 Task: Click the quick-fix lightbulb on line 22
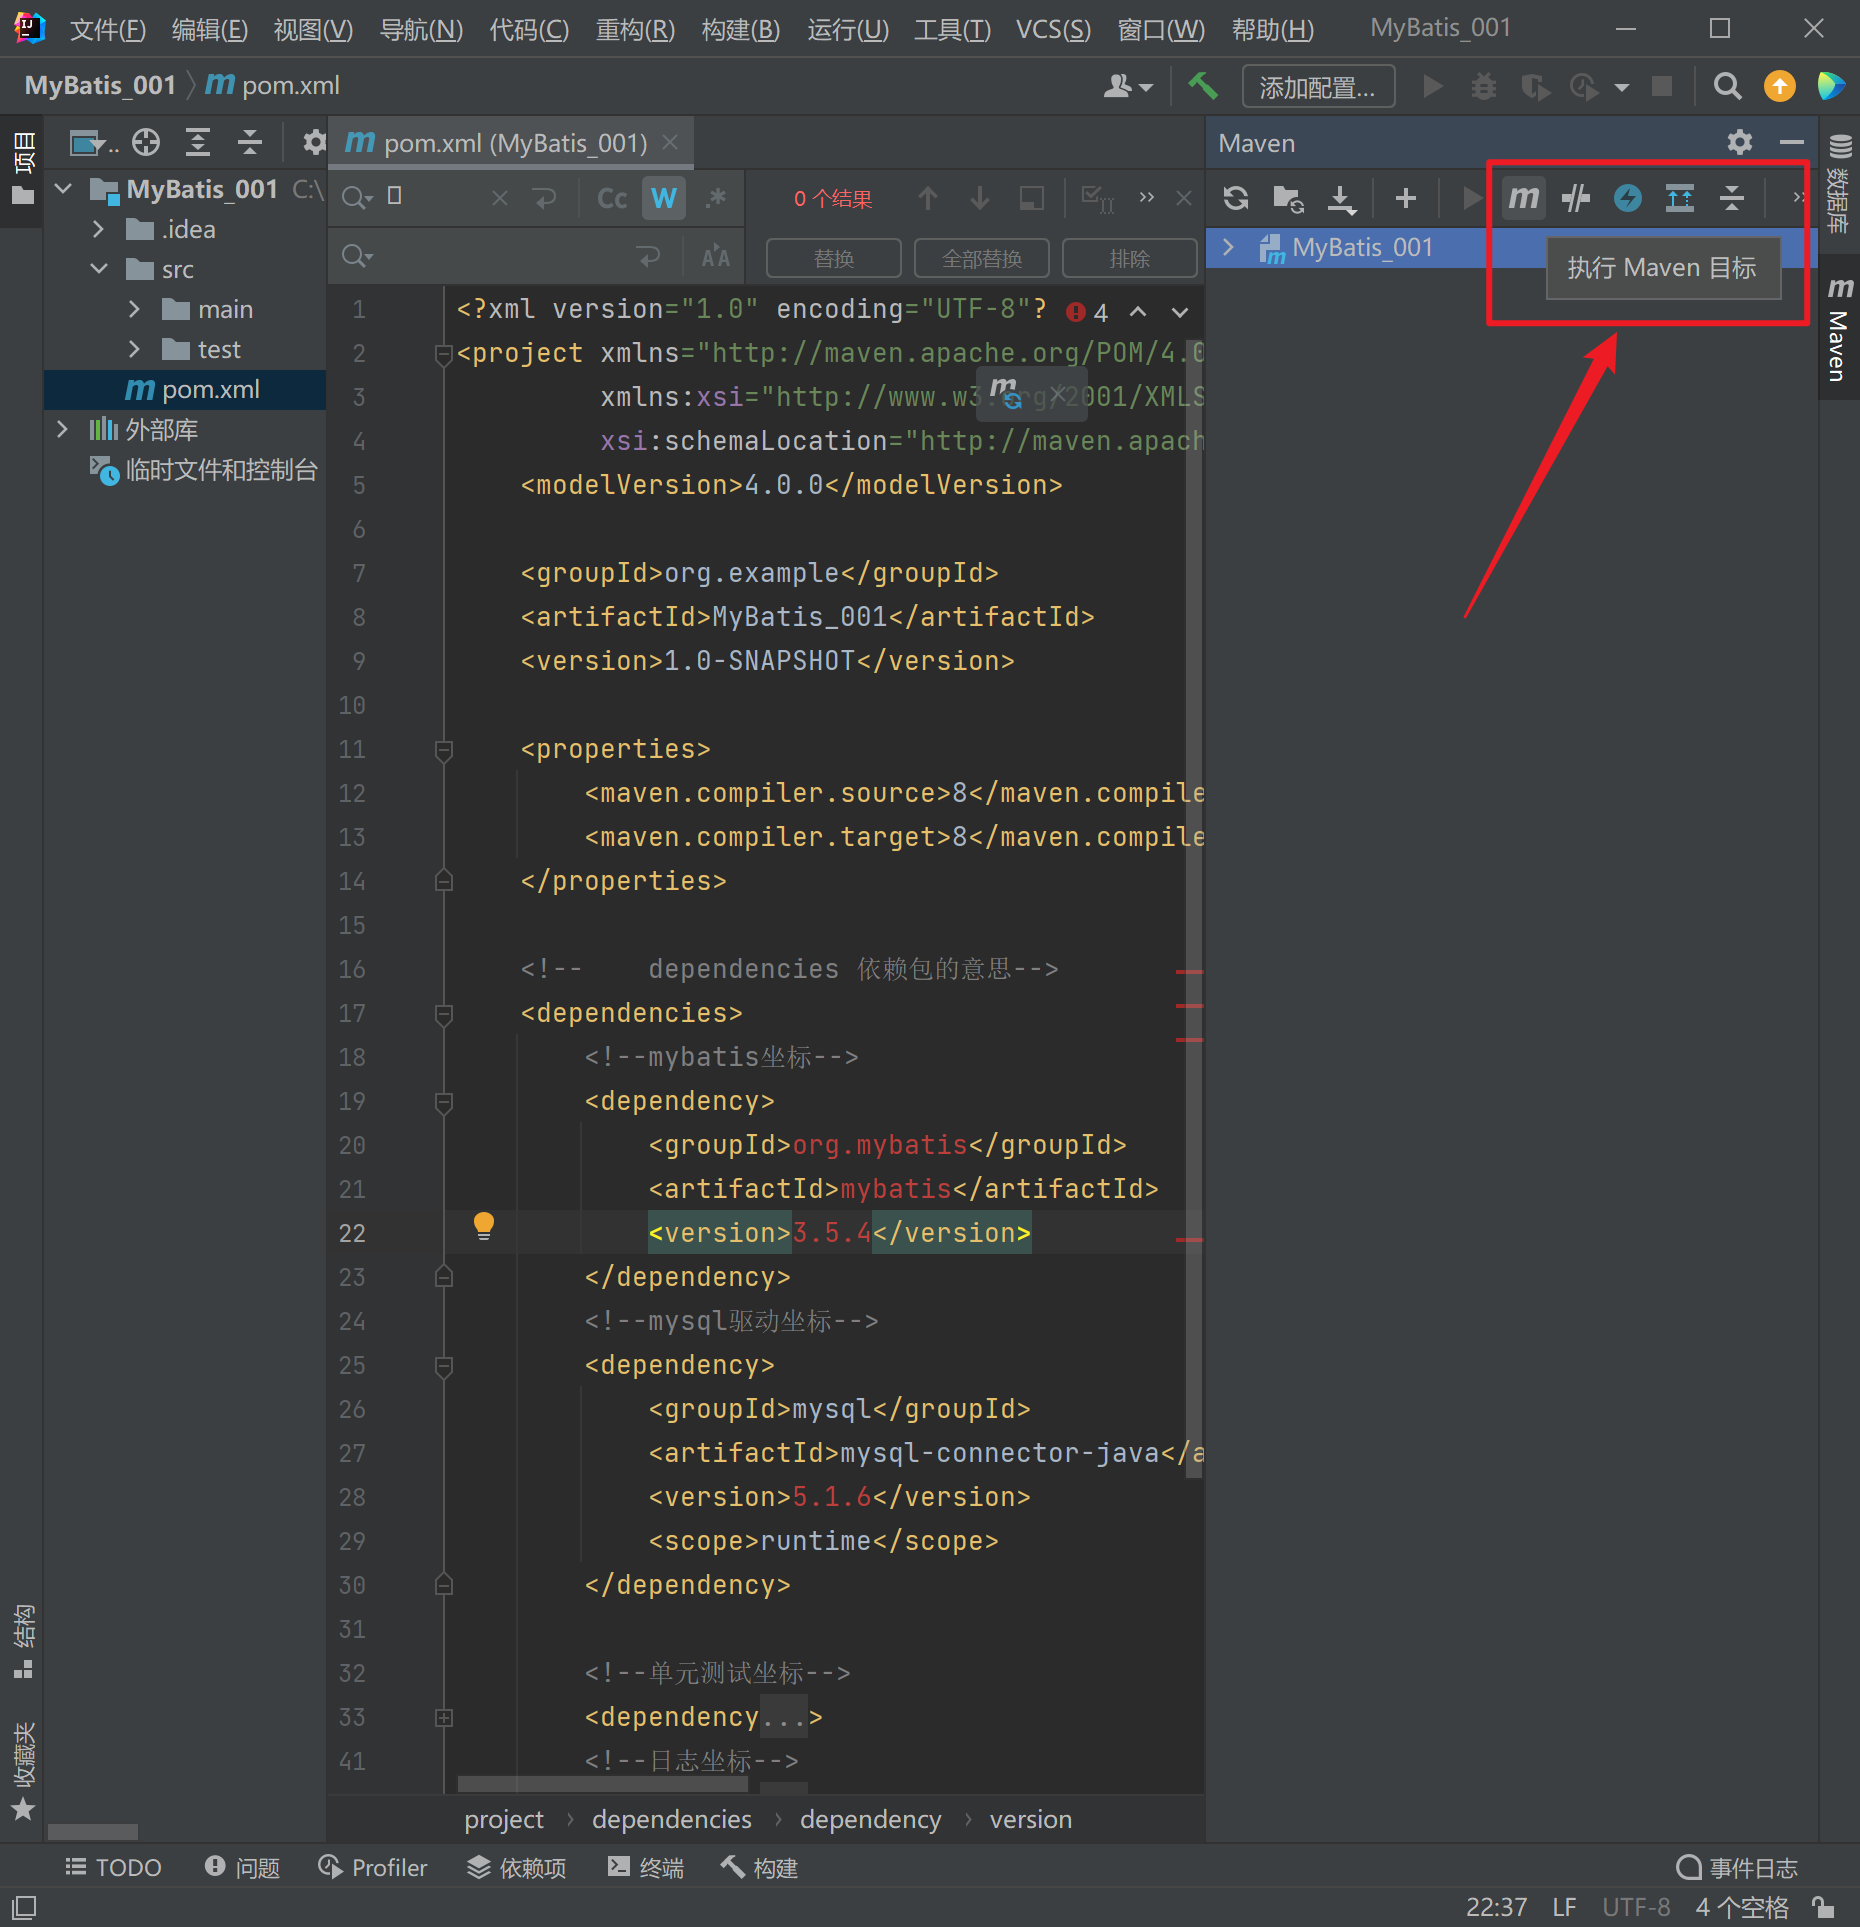pos(484,1225)
